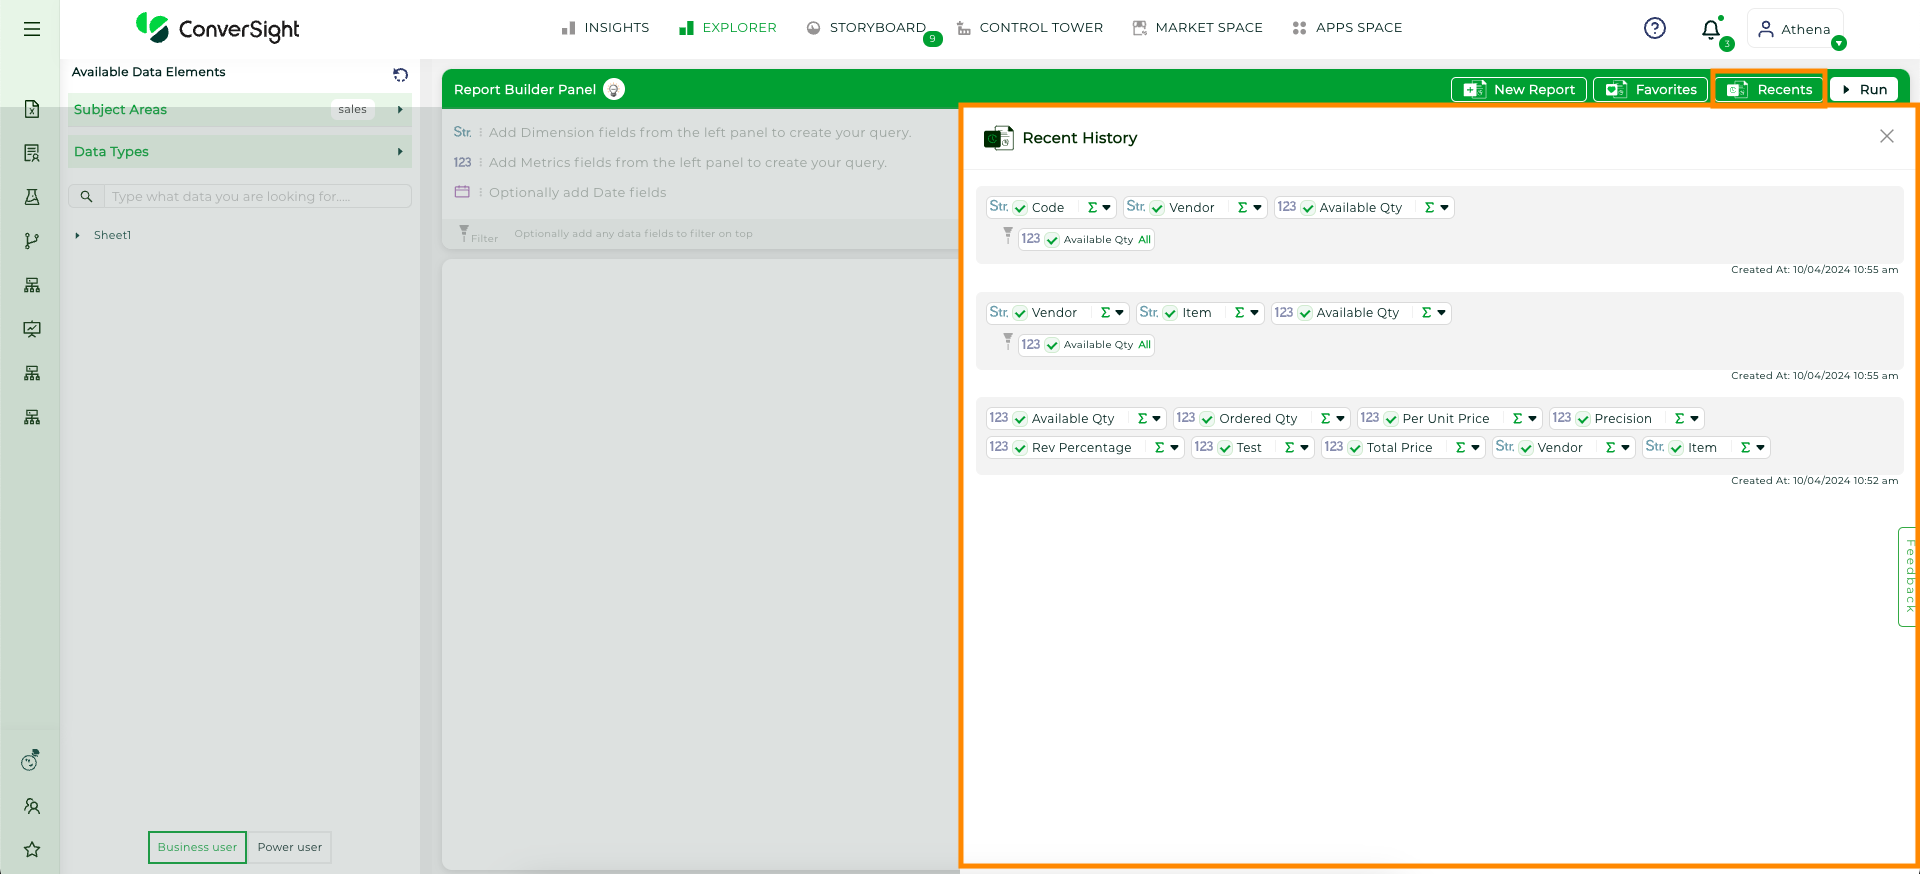Close the Recent History panel
The height and width of the screenshot is (874, 1920).
pyautogui.click(x=1886, y=136)
